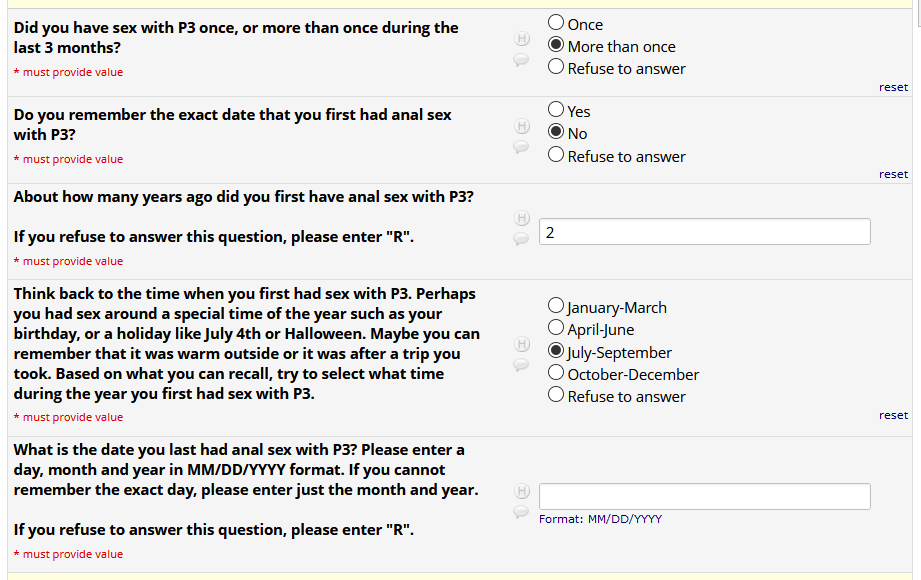
Task: Reset the once-or-more-than-once answer
Action: coord(893,87)
